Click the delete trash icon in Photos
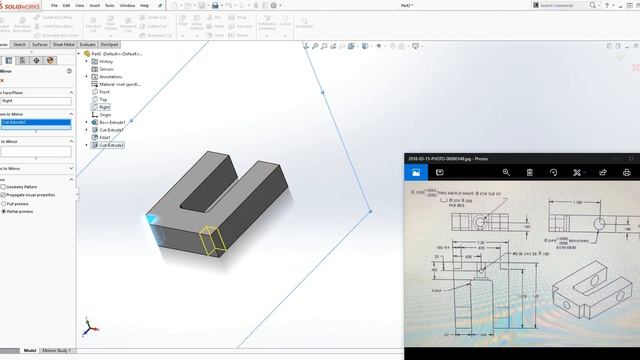640x360 pixels. coord(530,172)
